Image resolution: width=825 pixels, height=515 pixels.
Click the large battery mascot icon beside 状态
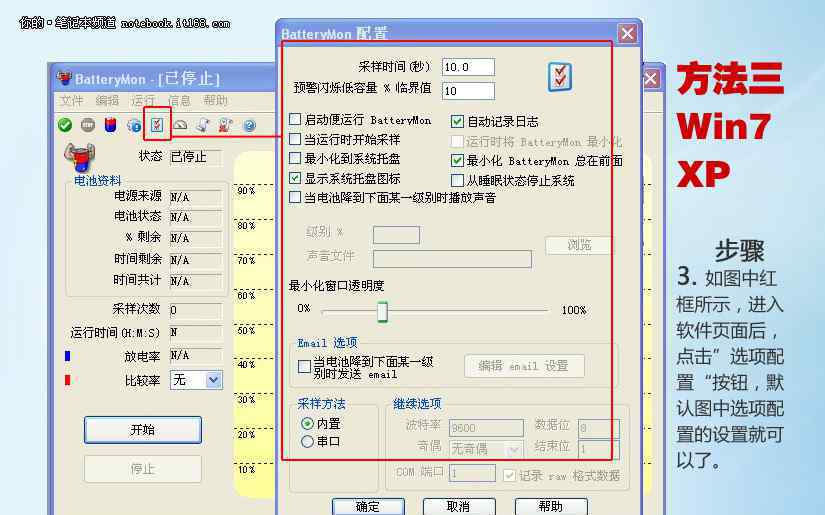click(80, 157)
